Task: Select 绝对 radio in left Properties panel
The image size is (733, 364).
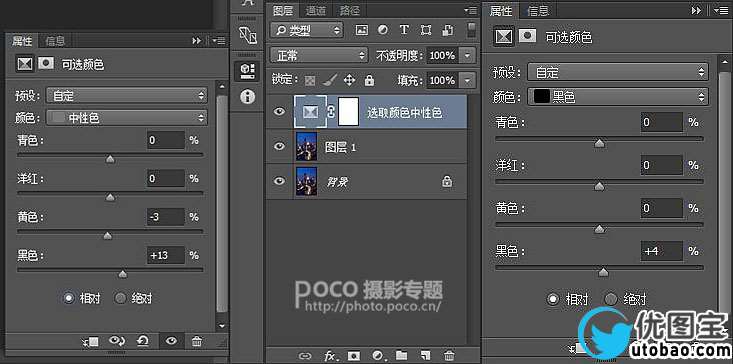Action: (121, 298)
